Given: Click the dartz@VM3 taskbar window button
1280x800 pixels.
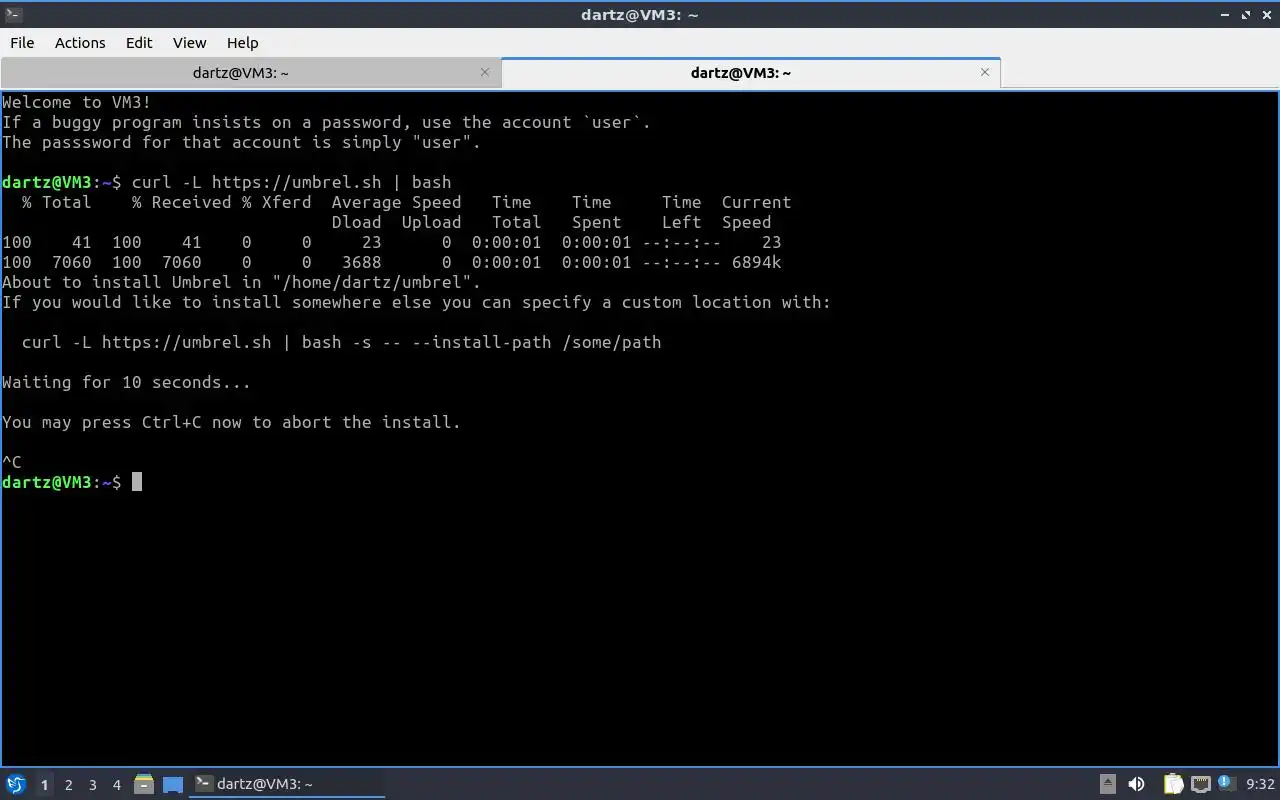Looking at the screenshot, I should (288, 784).
